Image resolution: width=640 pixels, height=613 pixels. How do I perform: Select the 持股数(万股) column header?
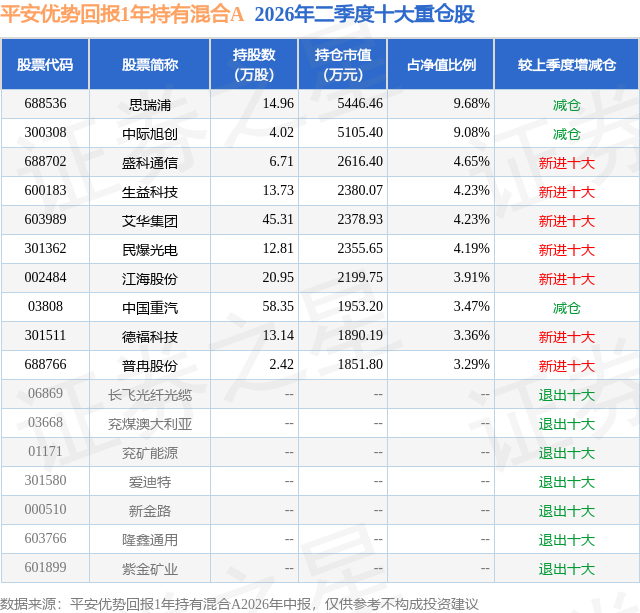coord(254,64)
